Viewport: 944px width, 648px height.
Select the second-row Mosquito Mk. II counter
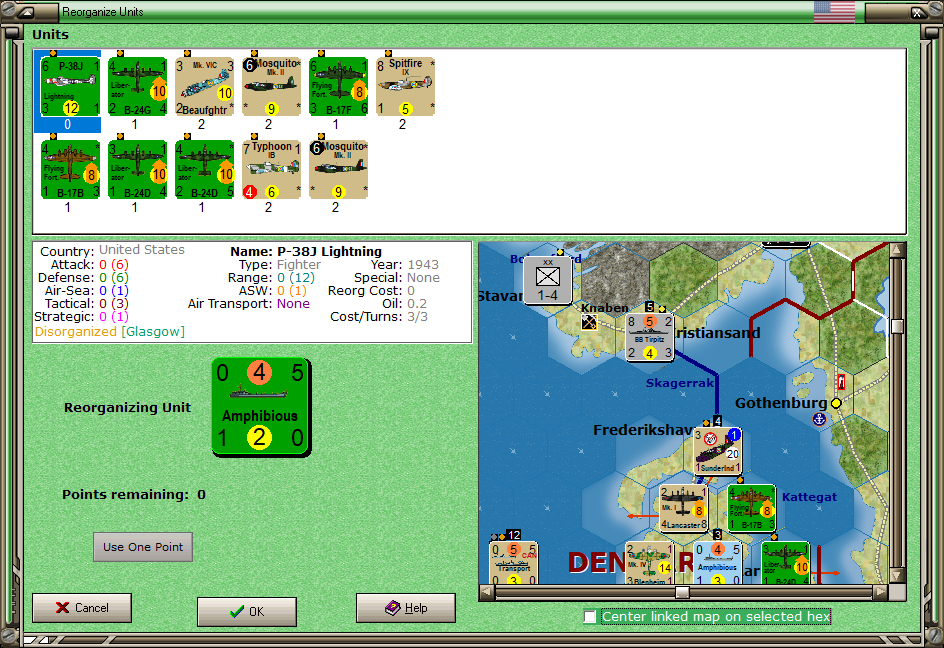tap(338, 169)
